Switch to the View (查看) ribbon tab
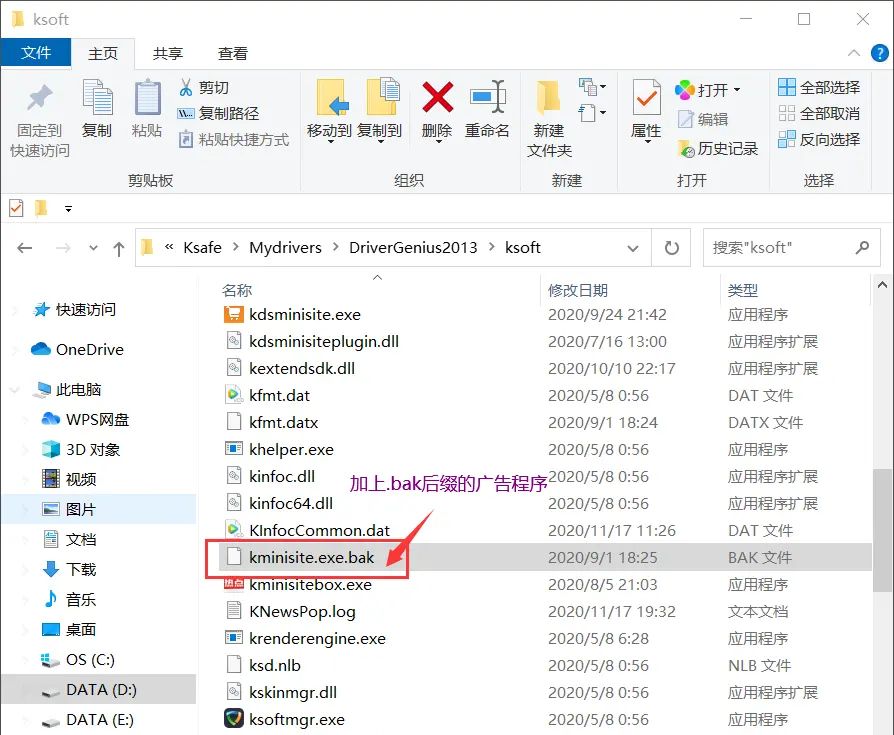Screen dimensions: 894x735 (233, 53)
